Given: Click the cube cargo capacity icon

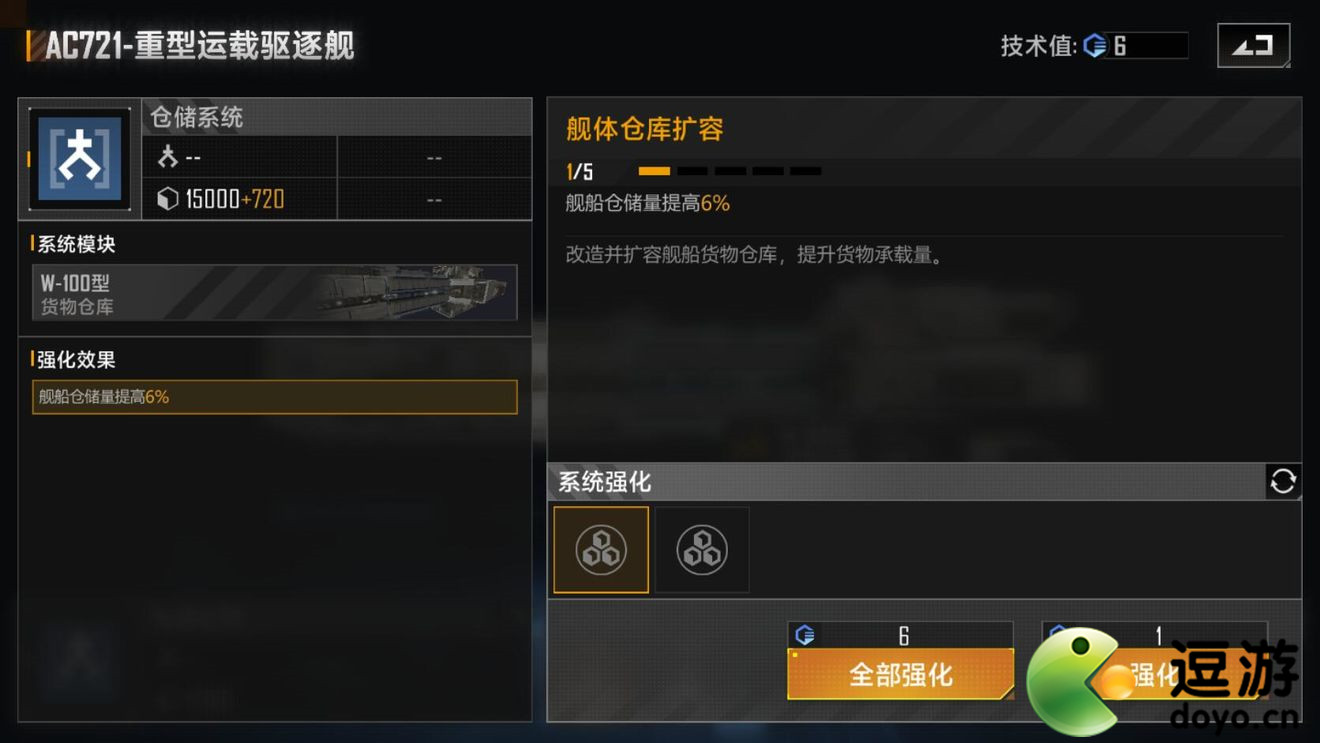Looking at the screenshot, I should coord(168,199).
